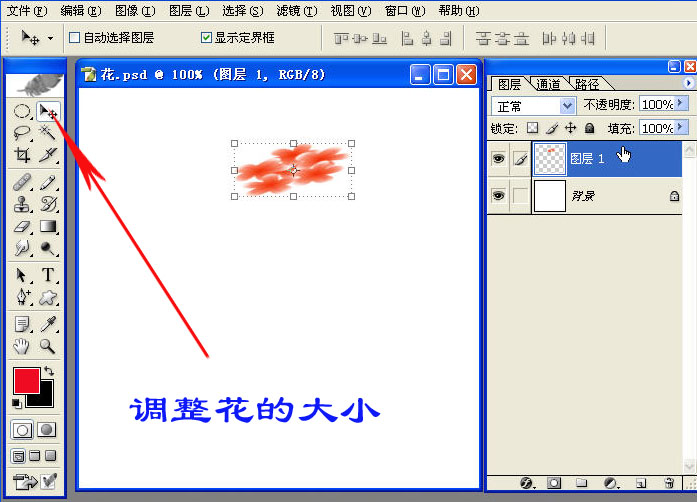Toggle lock all padlock icon

[589, 128]
